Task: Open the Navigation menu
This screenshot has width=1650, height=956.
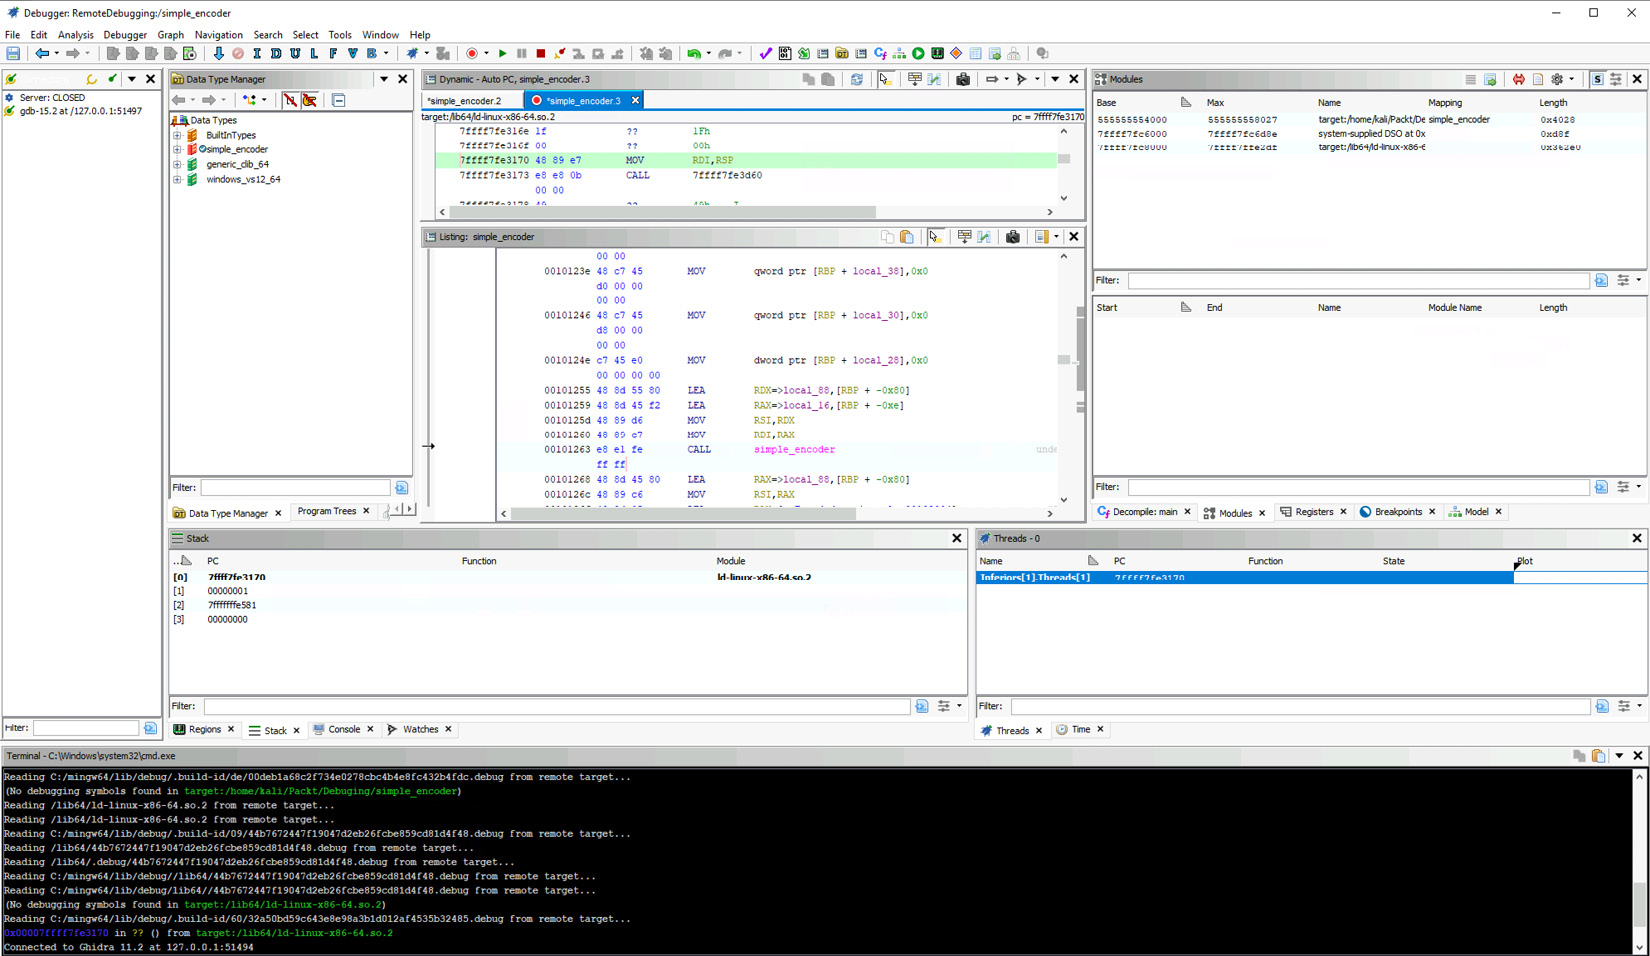Action: pos(218,35)
